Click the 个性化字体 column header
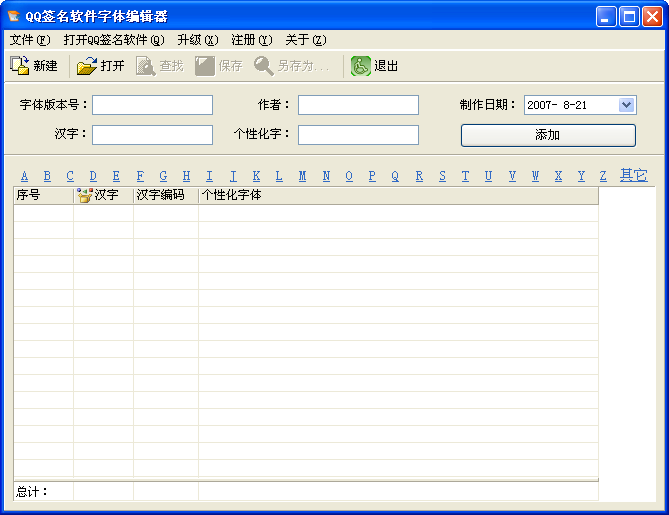This screenshot has height=515, width=669. [x=398, y=195]
